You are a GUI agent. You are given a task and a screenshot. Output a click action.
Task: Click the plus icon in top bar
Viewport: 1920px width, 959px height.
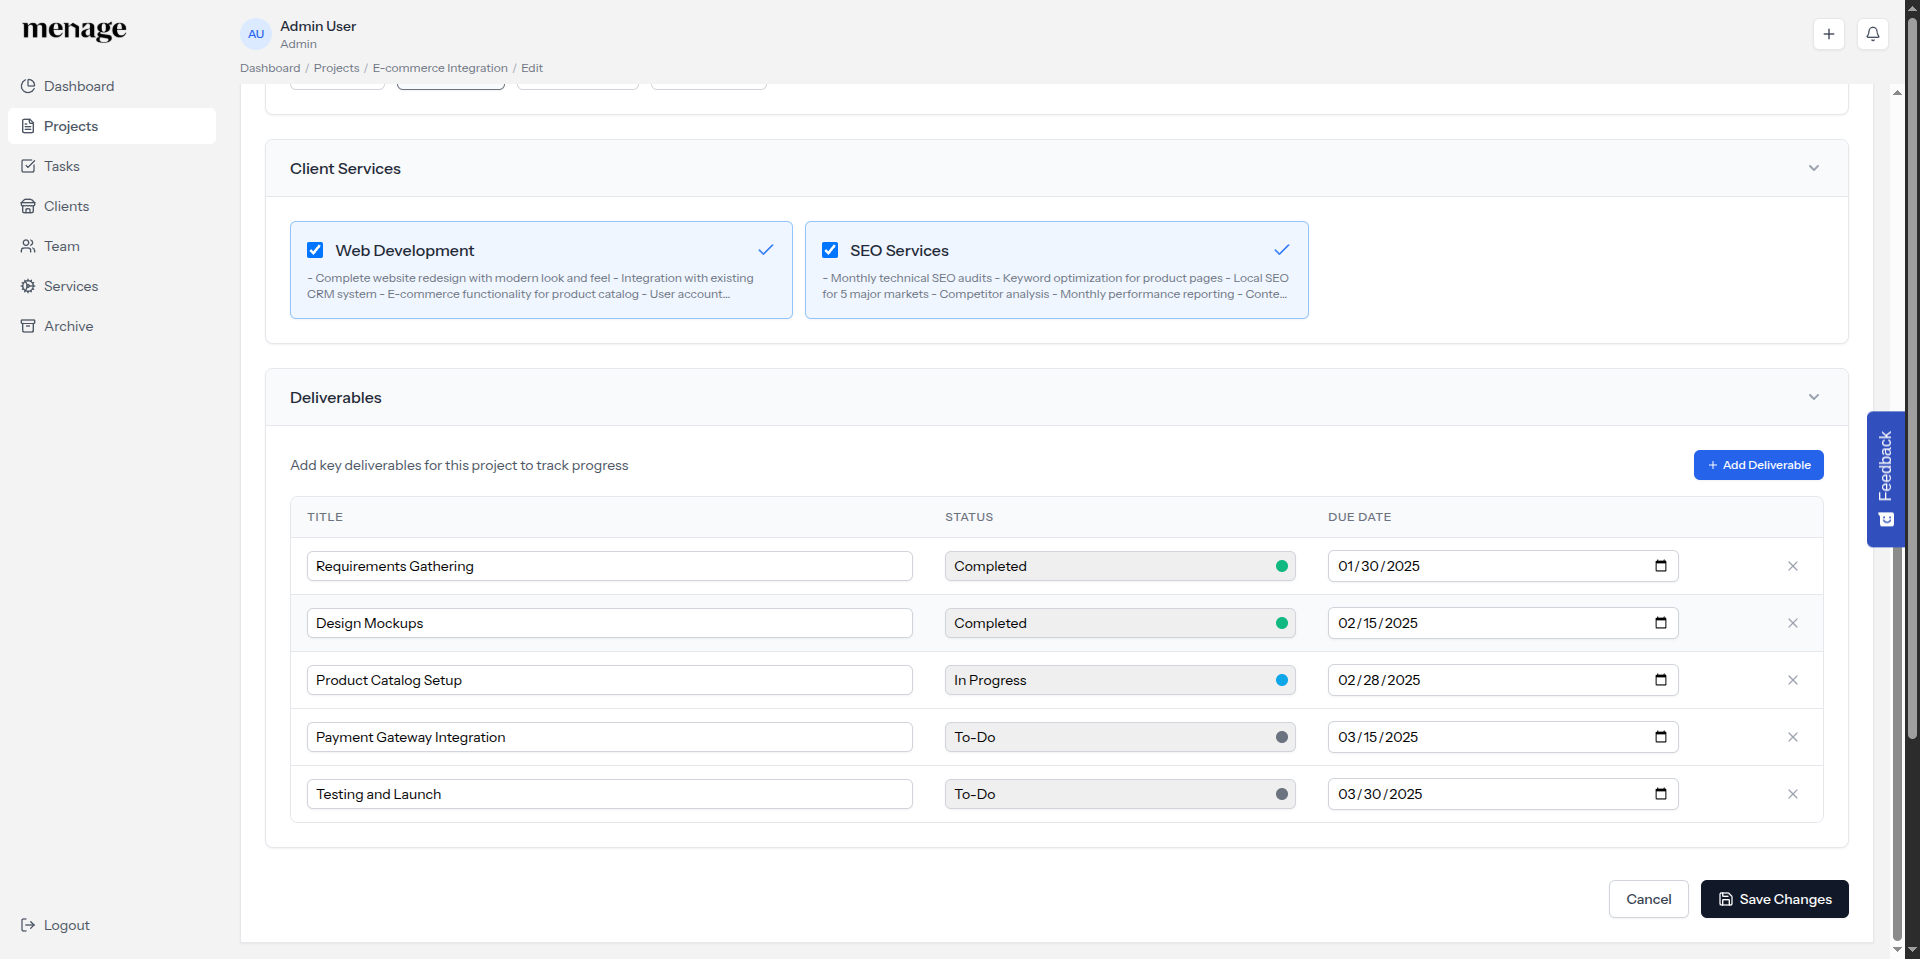pos(1829,33)
